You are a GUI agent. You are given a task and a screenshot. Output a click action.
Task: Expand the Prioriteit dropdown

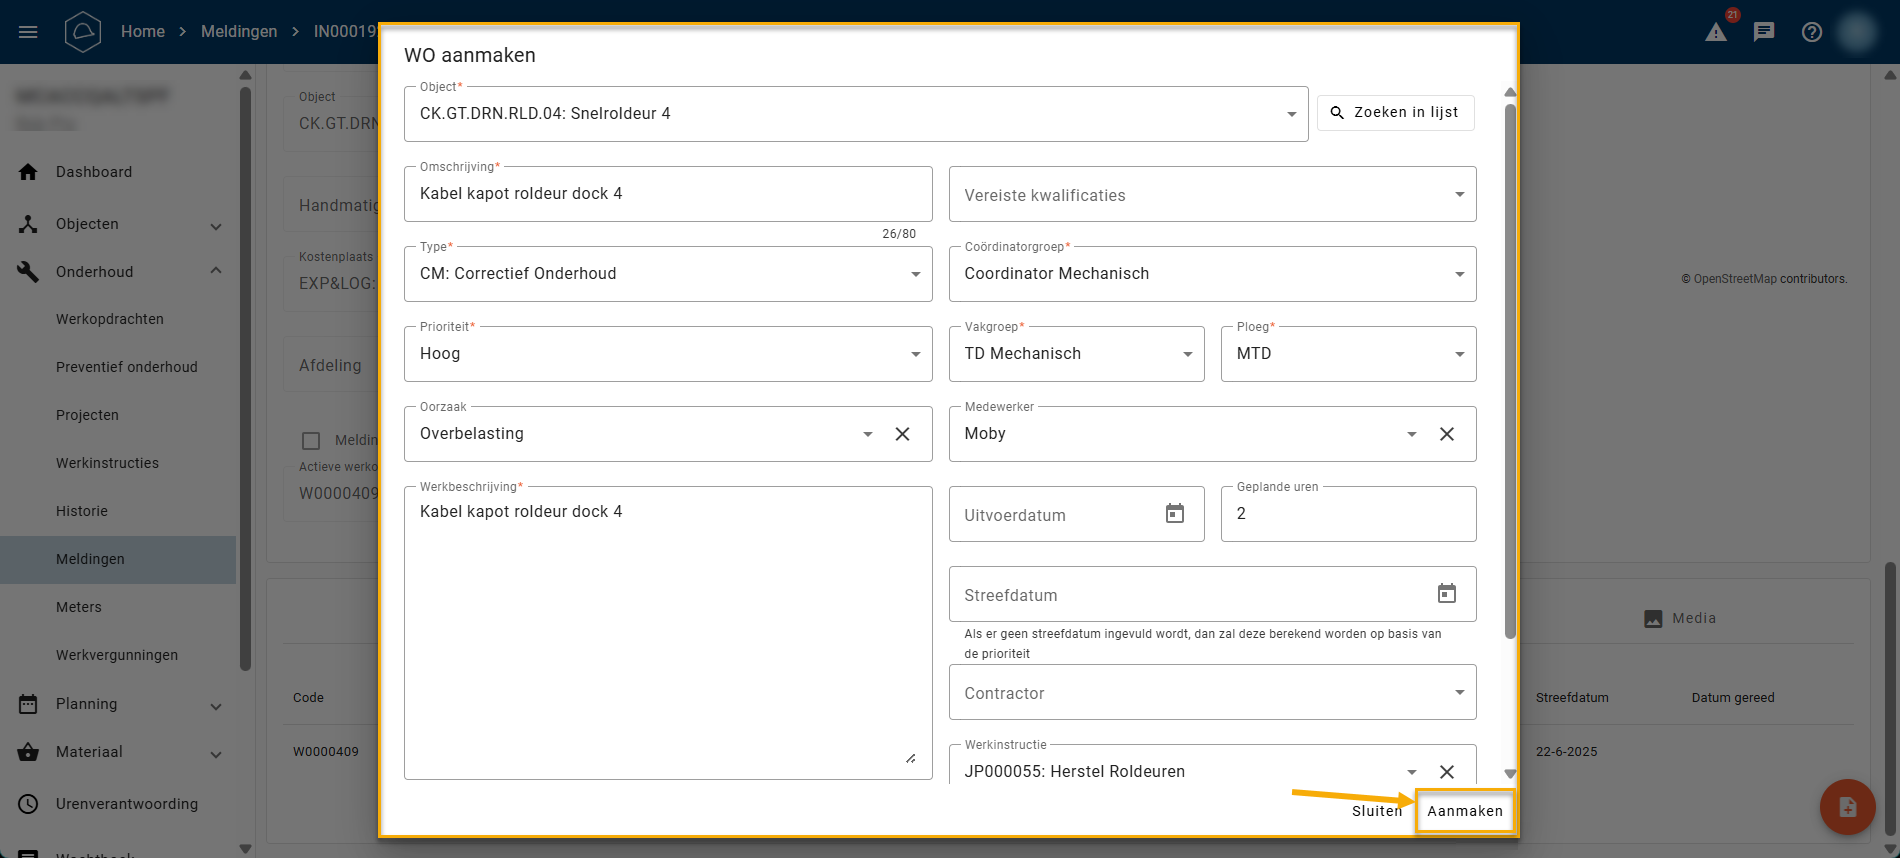click(915, 354)
